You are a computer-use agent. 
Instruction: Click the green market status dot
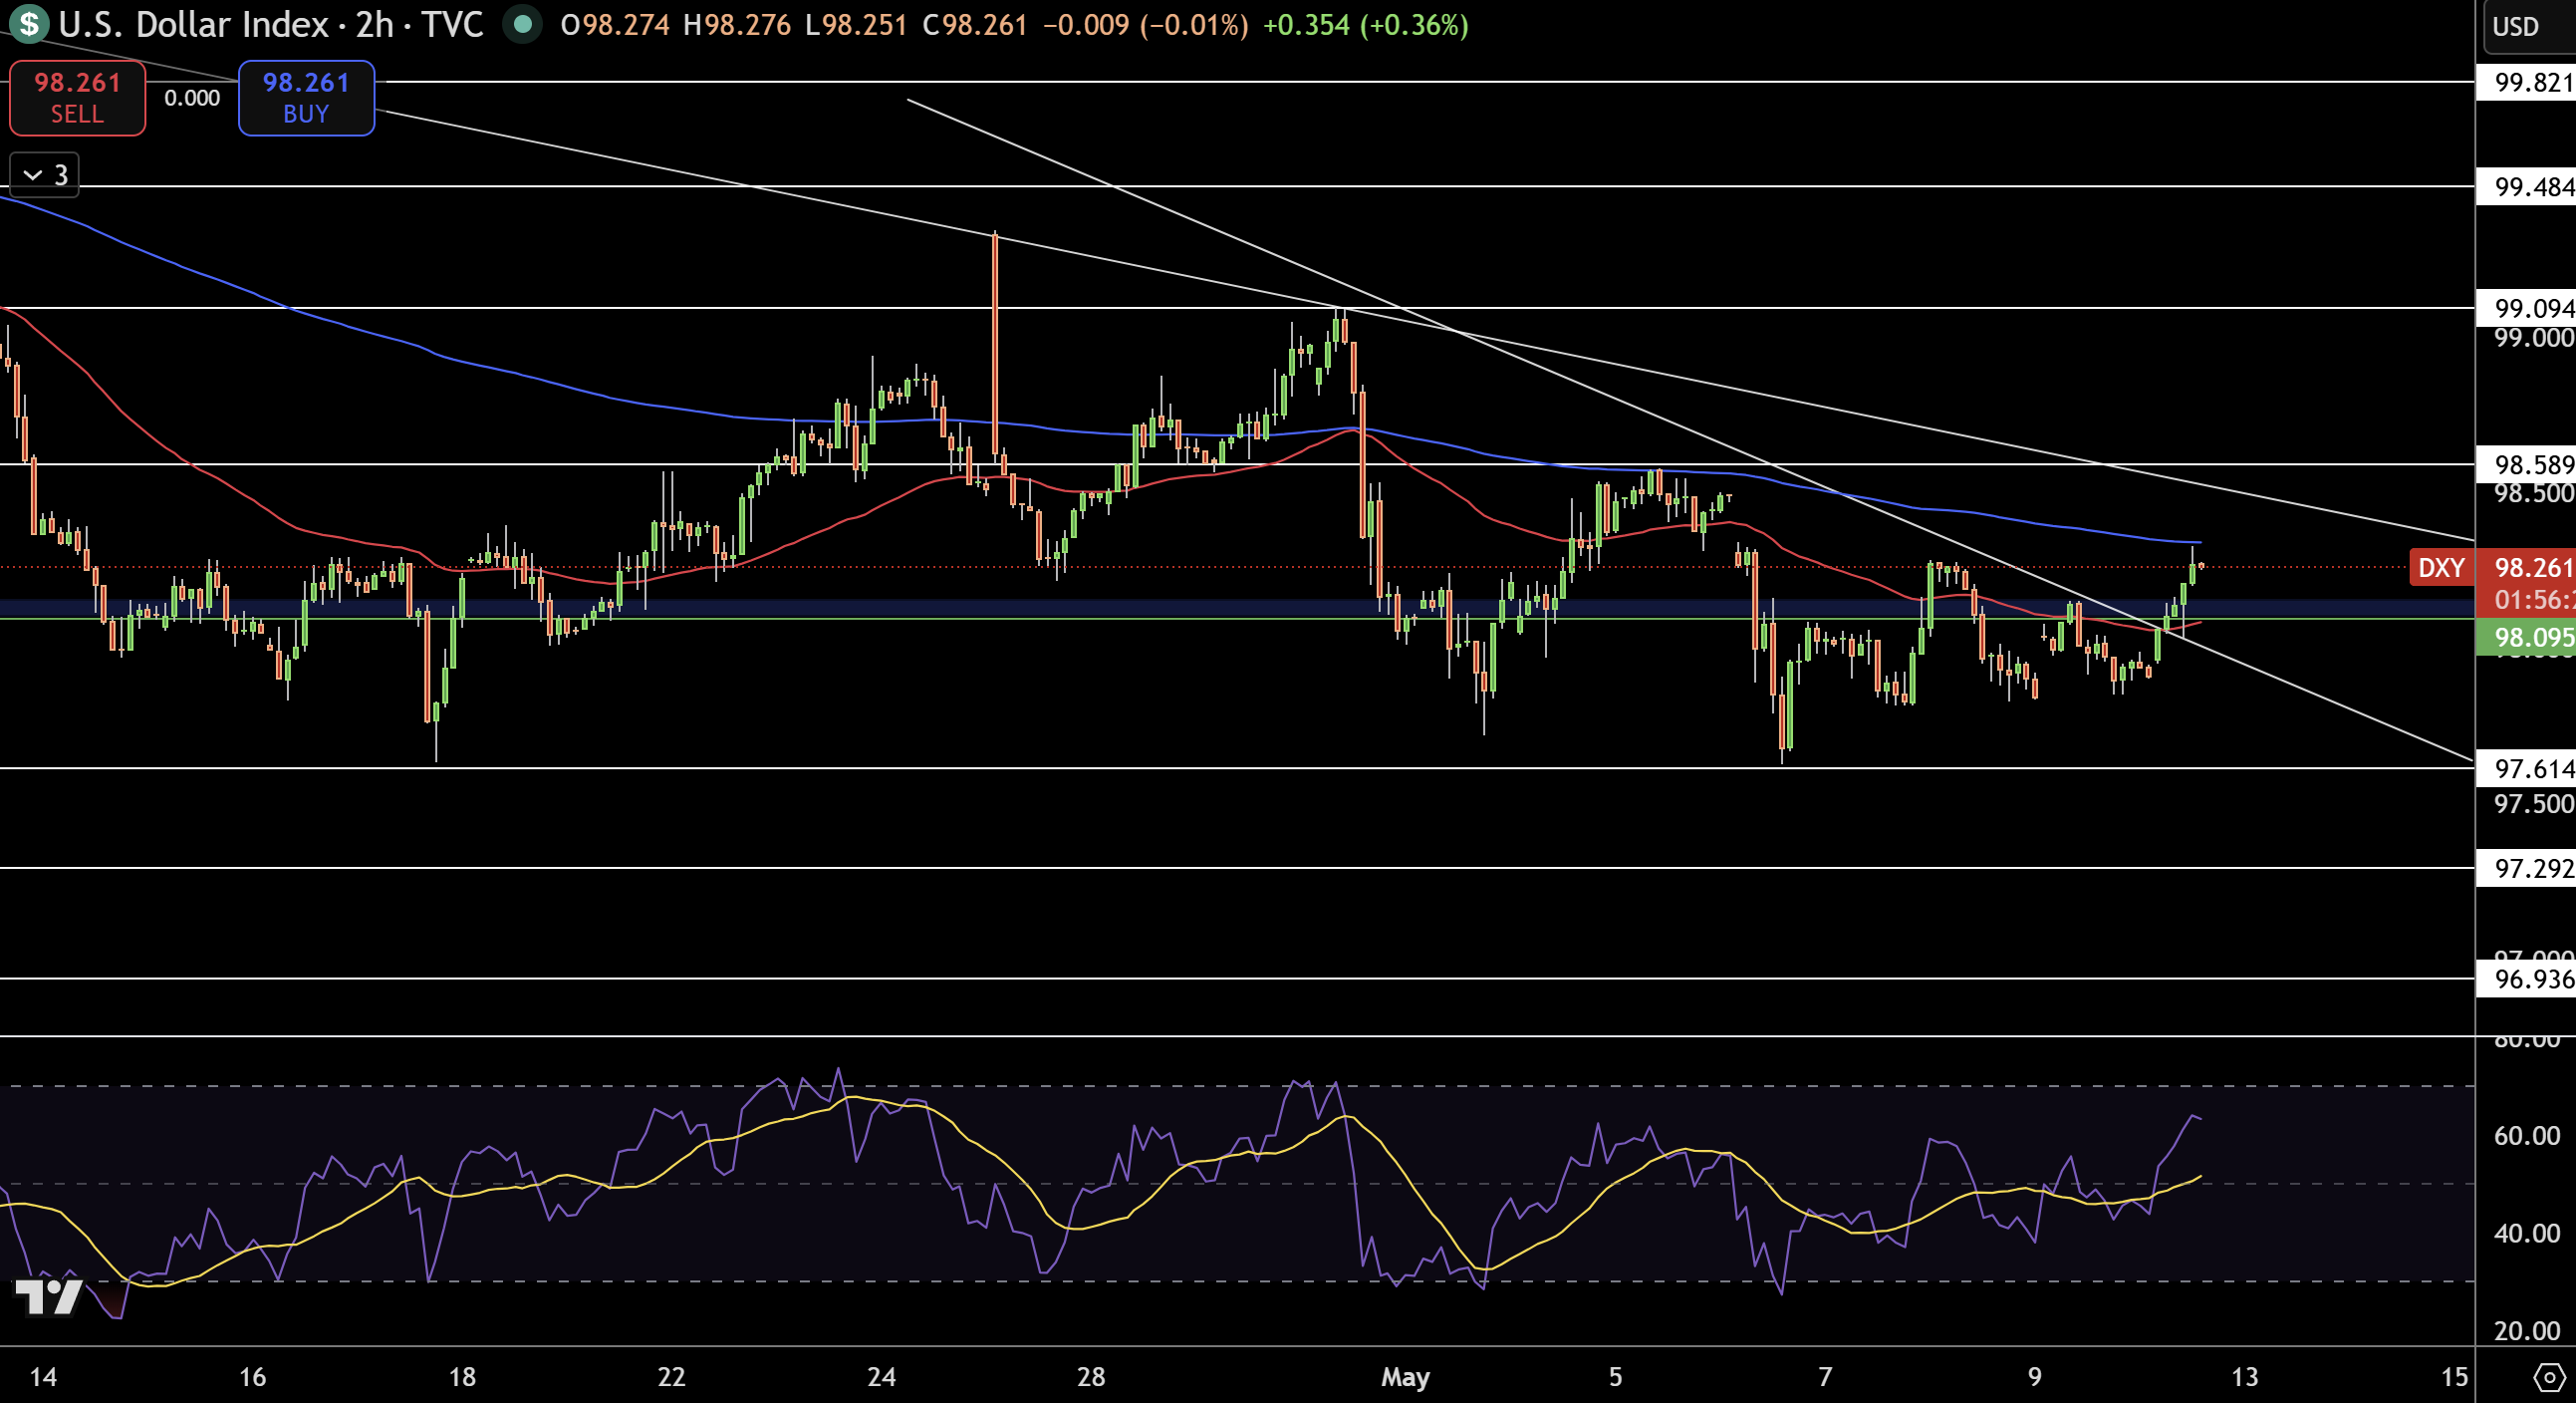[522, 24]
